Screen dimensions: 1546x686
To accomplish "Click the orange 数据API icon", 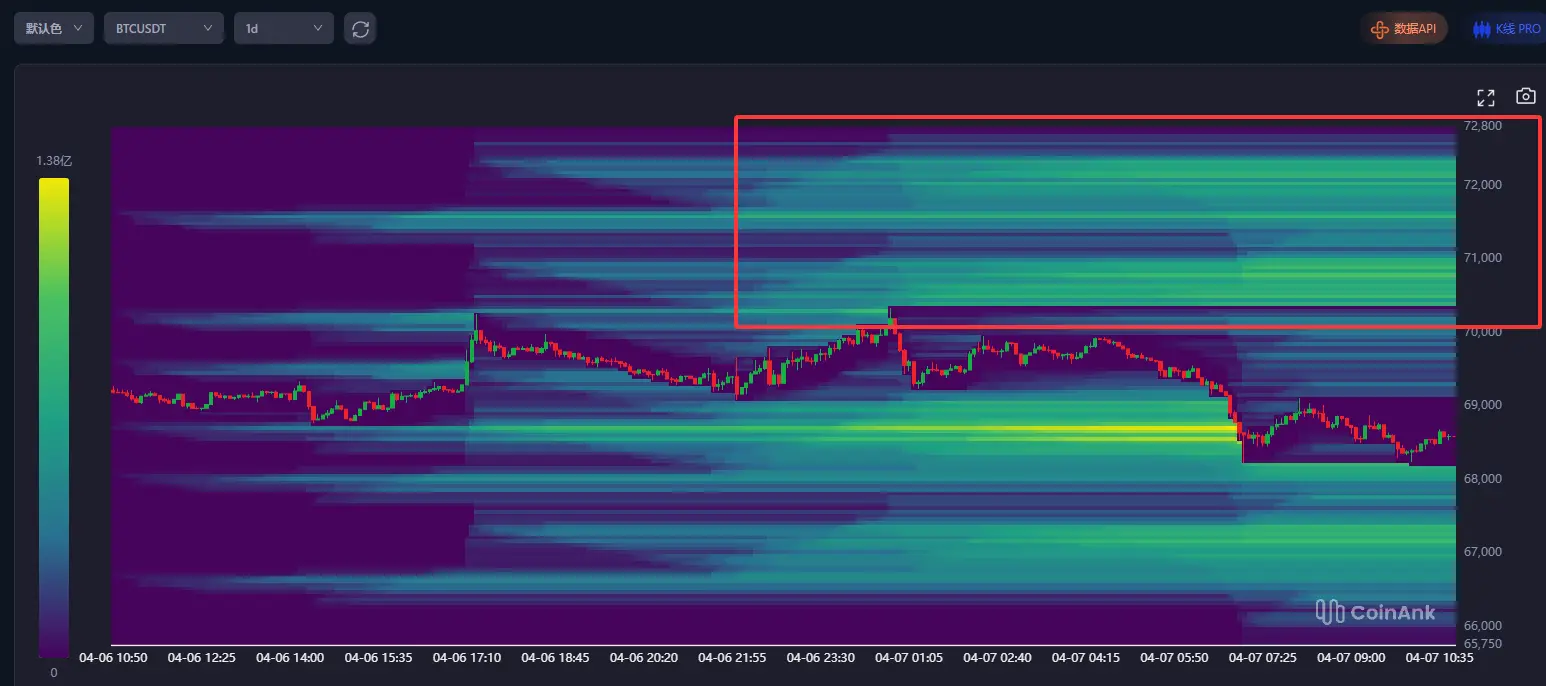I will [1380, 29].
